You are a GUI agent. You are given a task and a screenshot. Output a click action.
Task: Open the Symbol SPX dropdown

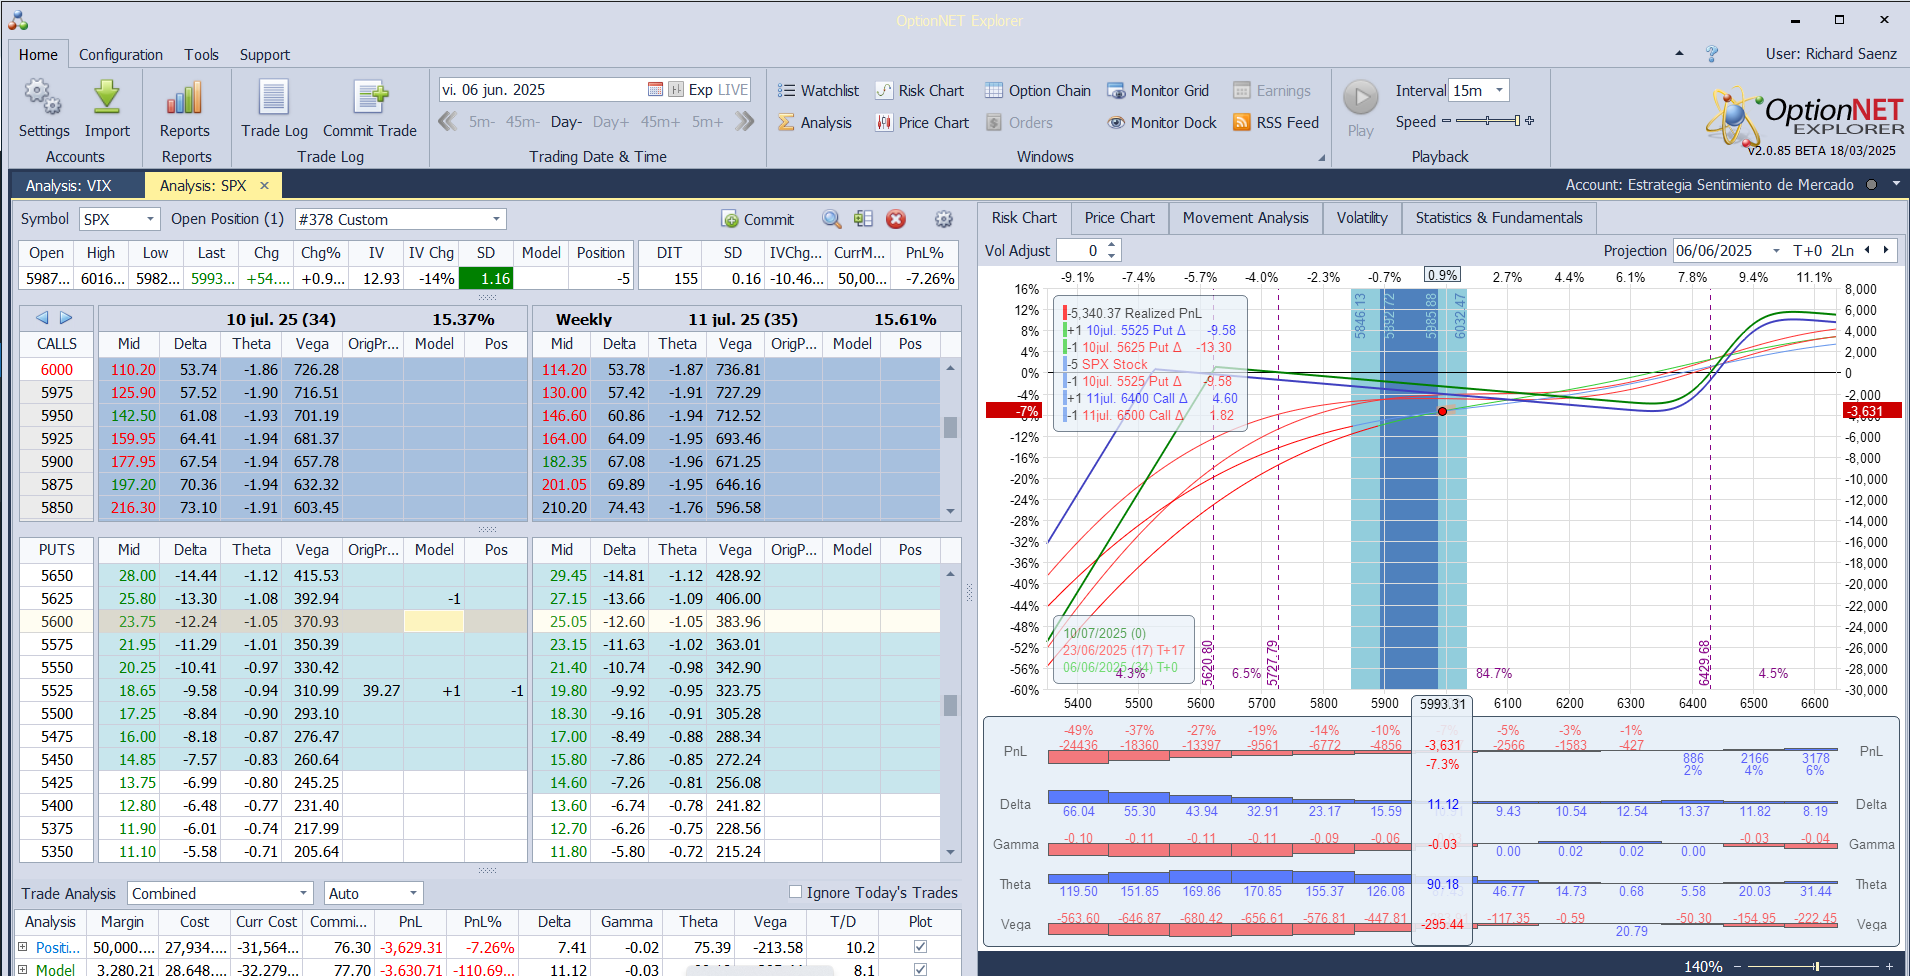click(x=150, y=219)
